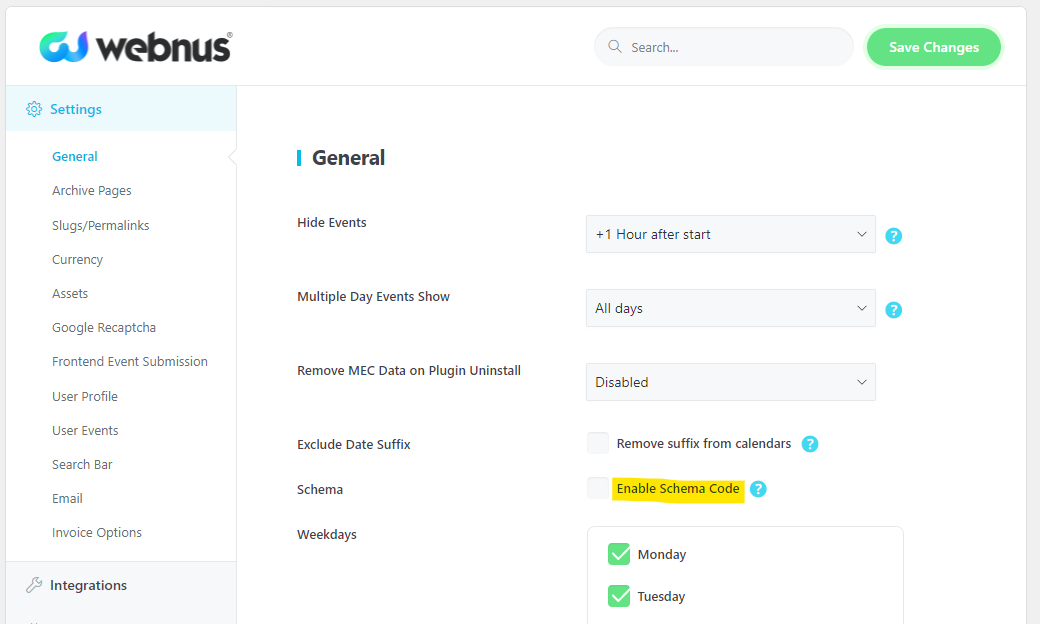Uncheck the Monday weekday checkbox
This screenshot has height=624, width=1040.
(619, 554)
